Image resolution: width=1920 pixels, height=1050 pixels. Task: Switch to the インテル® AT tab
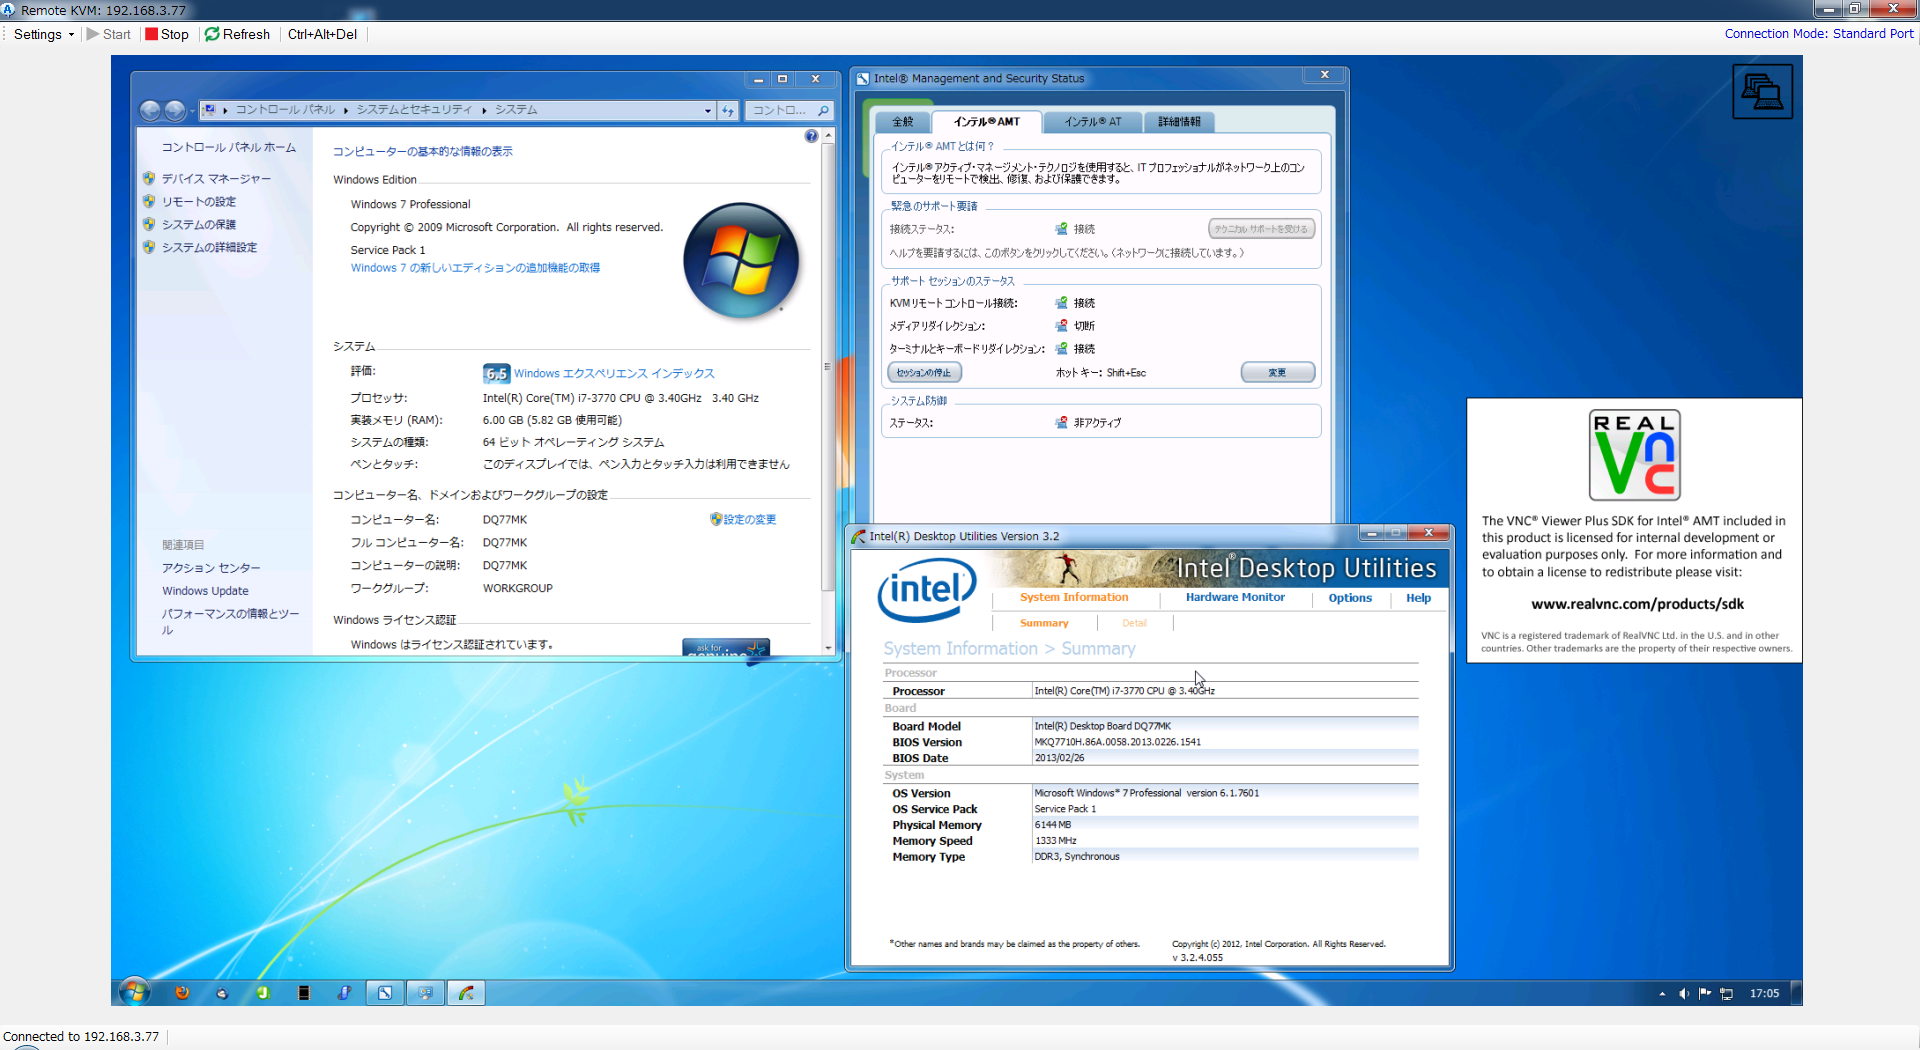click(1092, 122)
